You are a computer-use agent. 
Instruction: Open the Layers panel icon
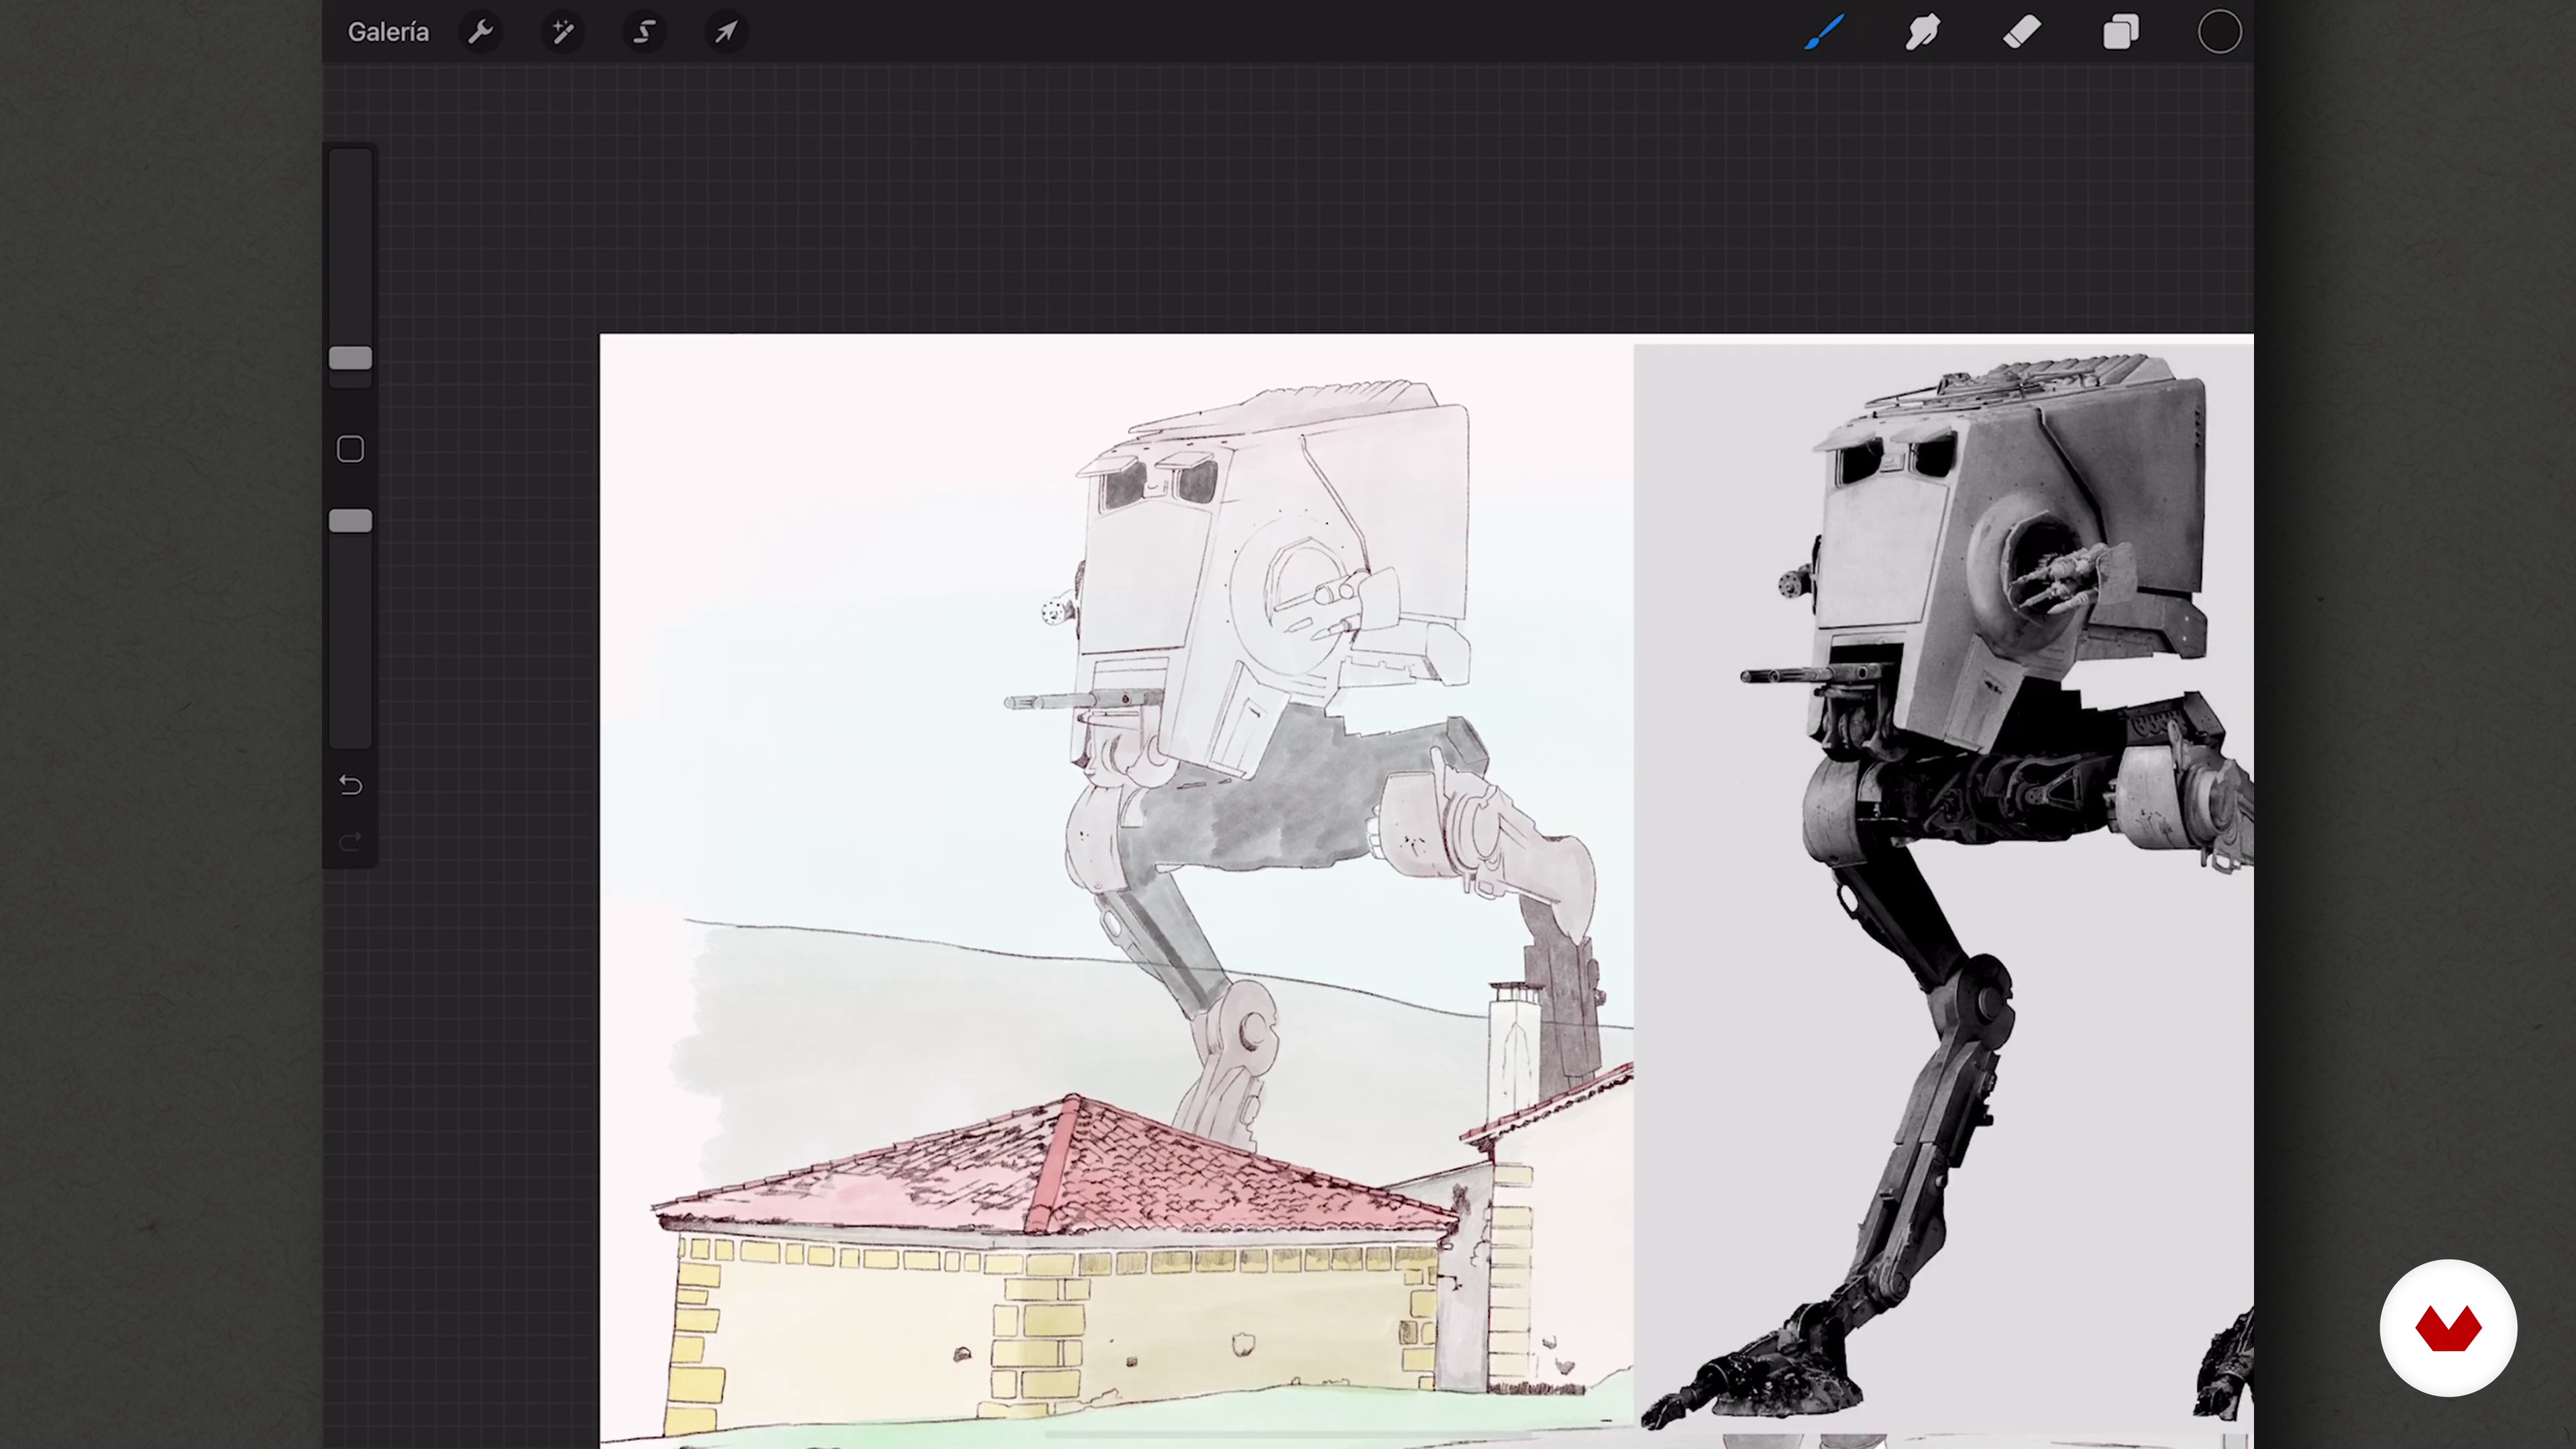tap(2120, 32)
